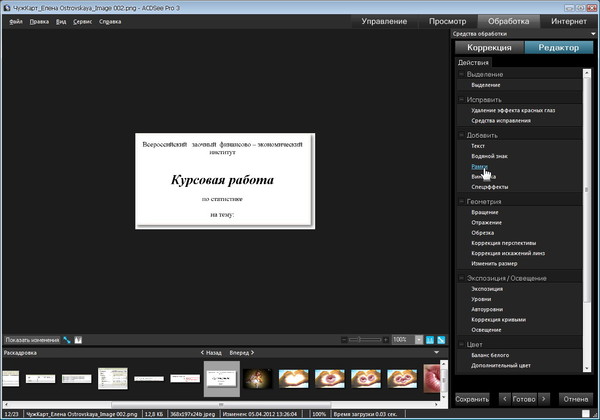Viewport: 600px width, 420px height.
Task: Click Вперед in the filmstrip
Action: [x=241, y=353]
